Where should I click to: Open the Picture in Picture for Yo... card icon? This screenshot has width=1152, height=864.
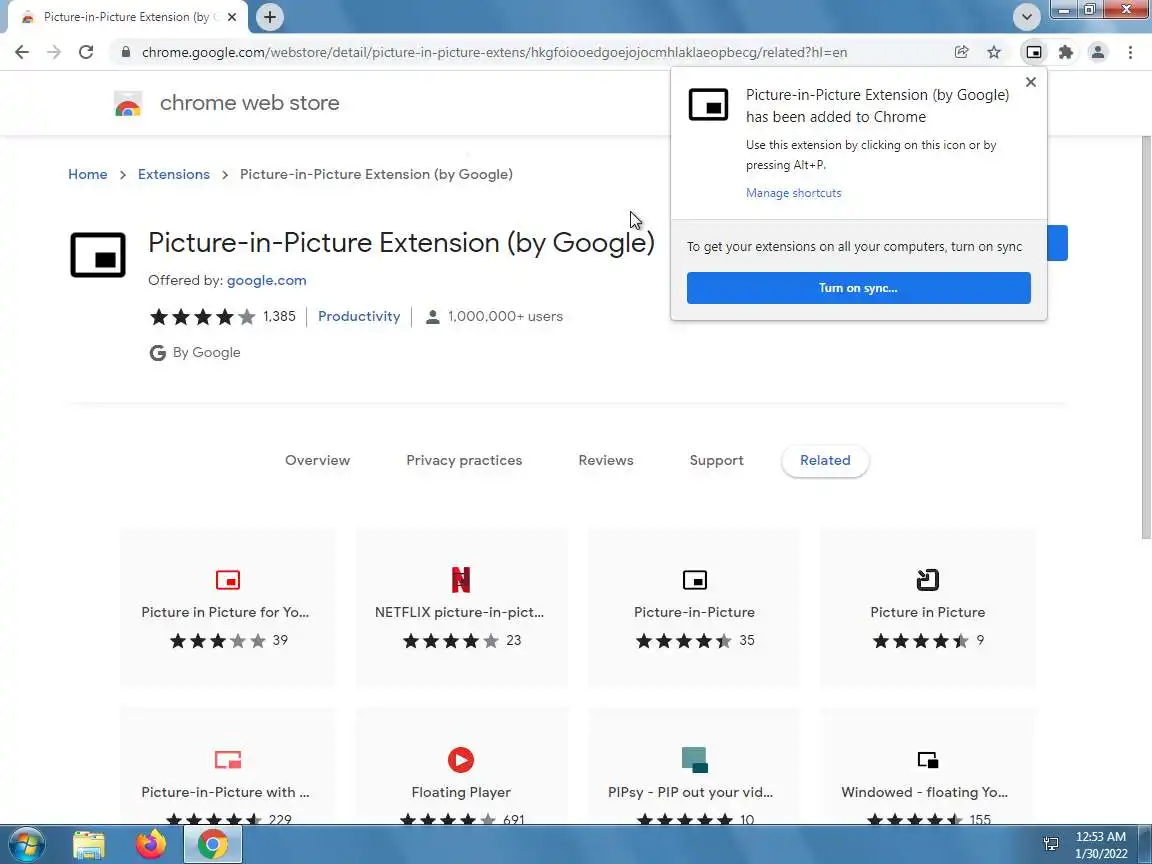tap(228, 580)
